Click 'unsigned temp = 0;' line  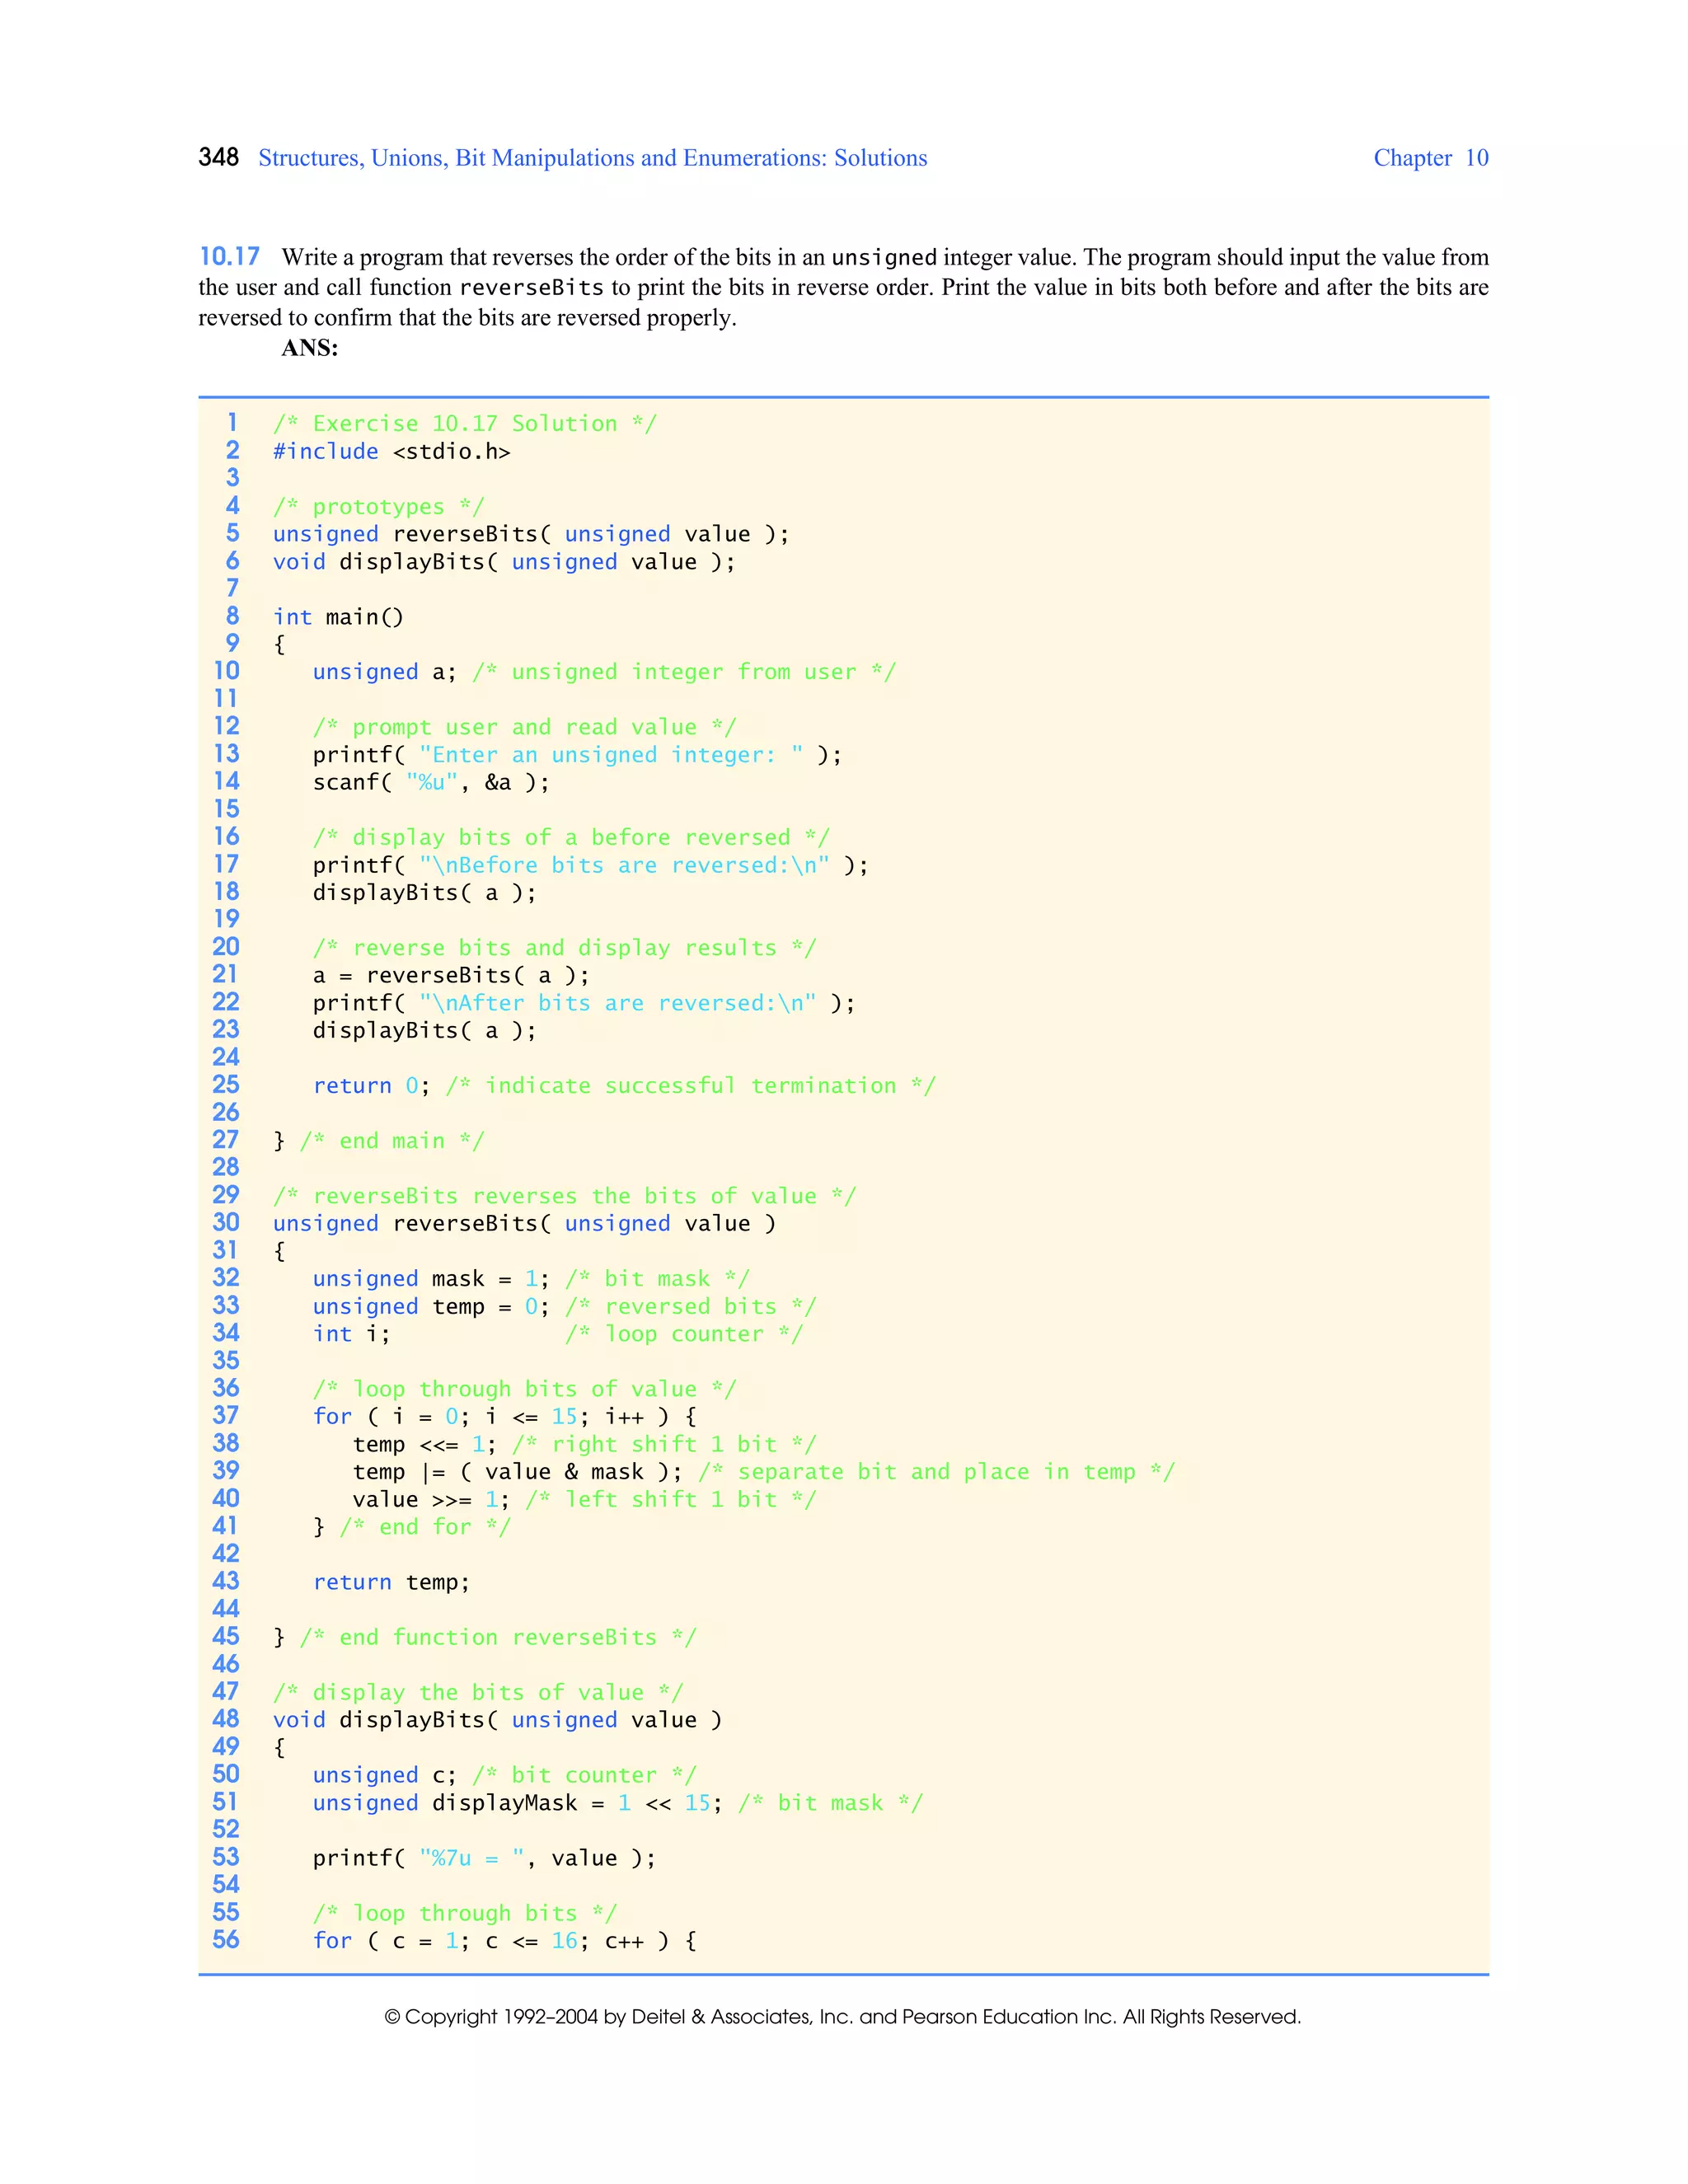[x=564, y=1307]
